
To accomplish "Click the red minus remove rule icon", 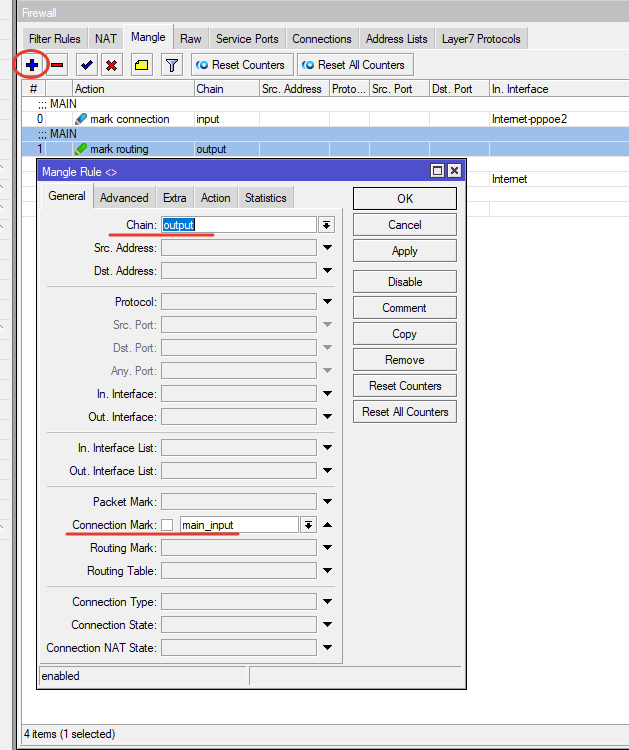I will point(57,65).
